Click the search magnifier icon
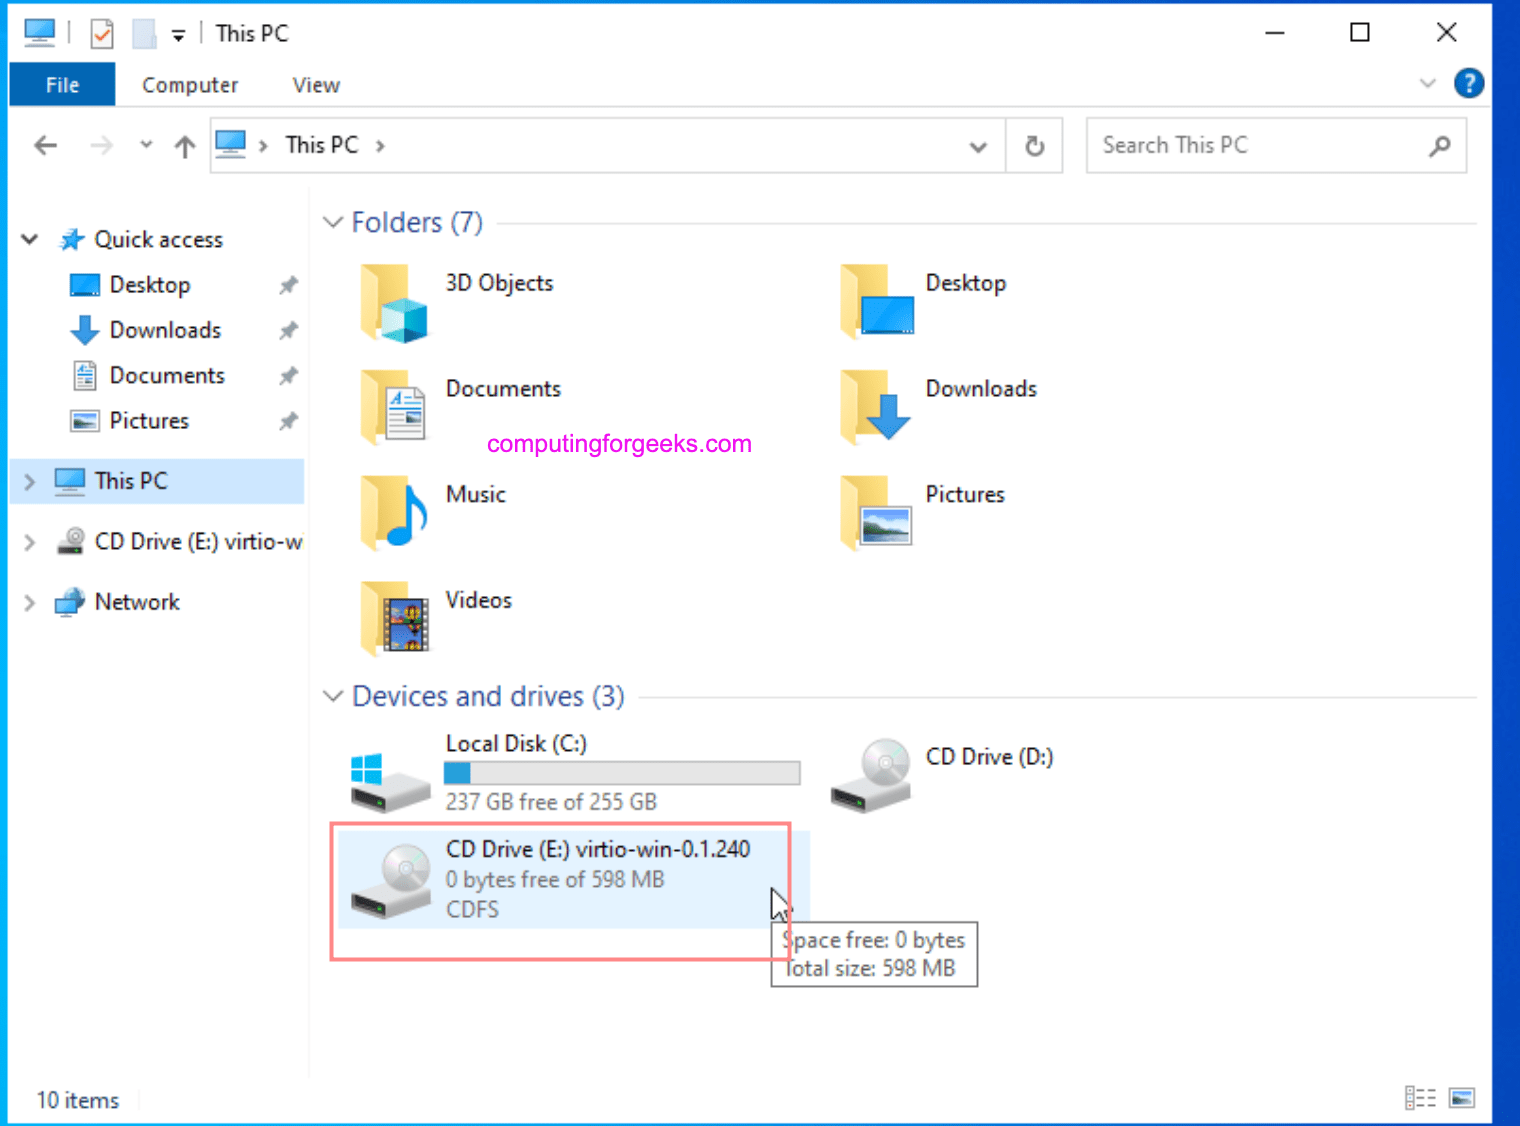The height and width of the screenshot is (1126, 1520). click(1440, 145)
